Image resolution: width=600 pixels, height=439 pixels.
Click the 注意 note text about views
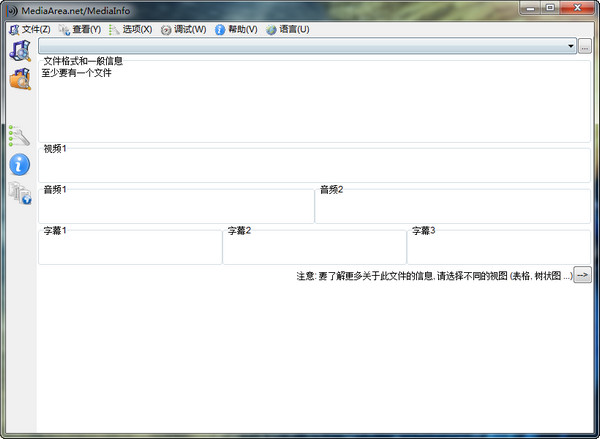tap(434, 276)
